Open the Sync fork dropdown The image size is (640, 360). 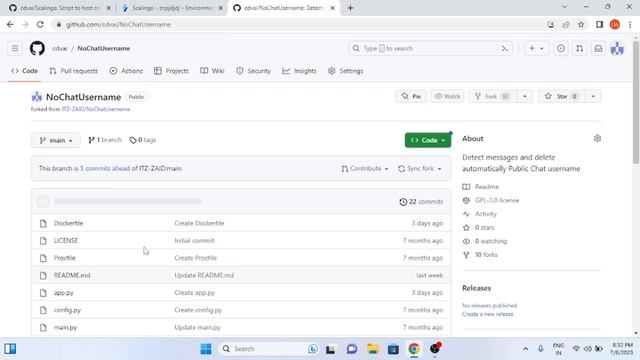point(420,169)
